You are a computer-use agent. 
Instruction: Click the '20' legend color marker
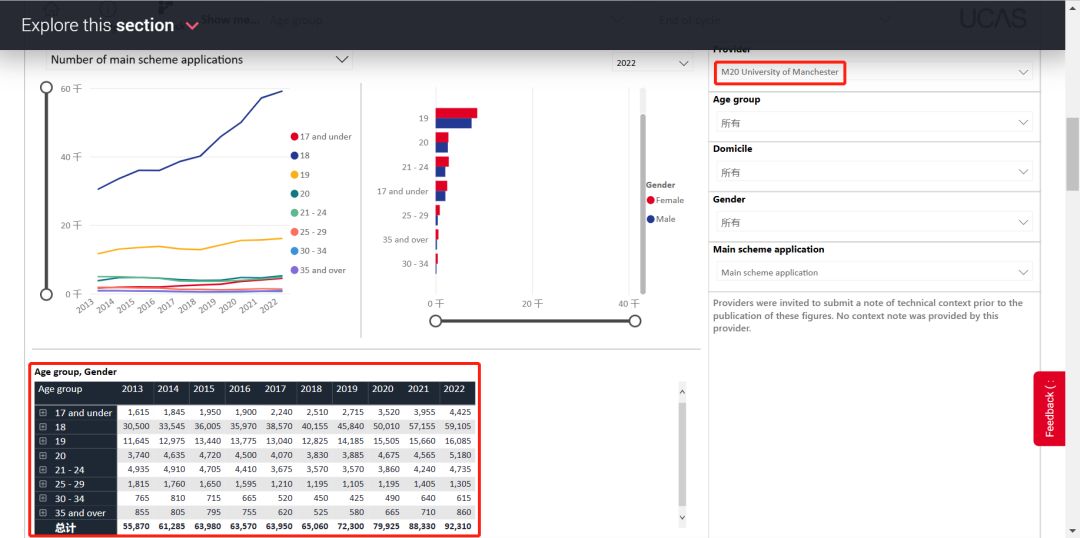tap(294, 194)
